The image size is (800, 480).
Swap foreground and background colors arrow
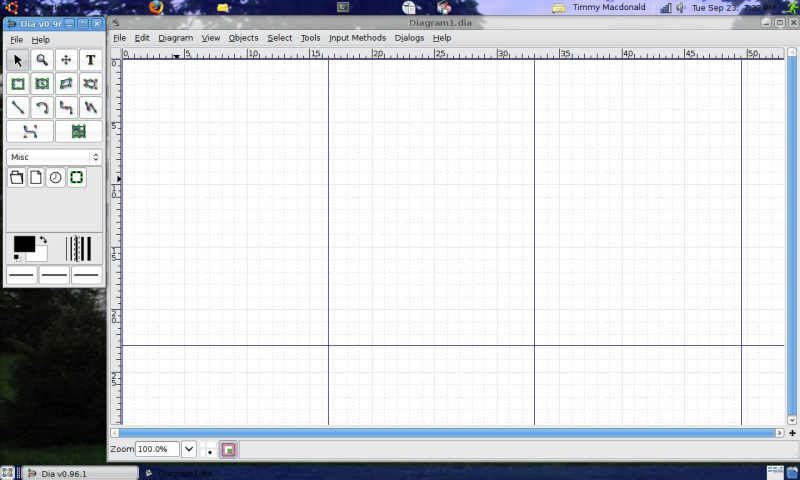tap(43, 241)
